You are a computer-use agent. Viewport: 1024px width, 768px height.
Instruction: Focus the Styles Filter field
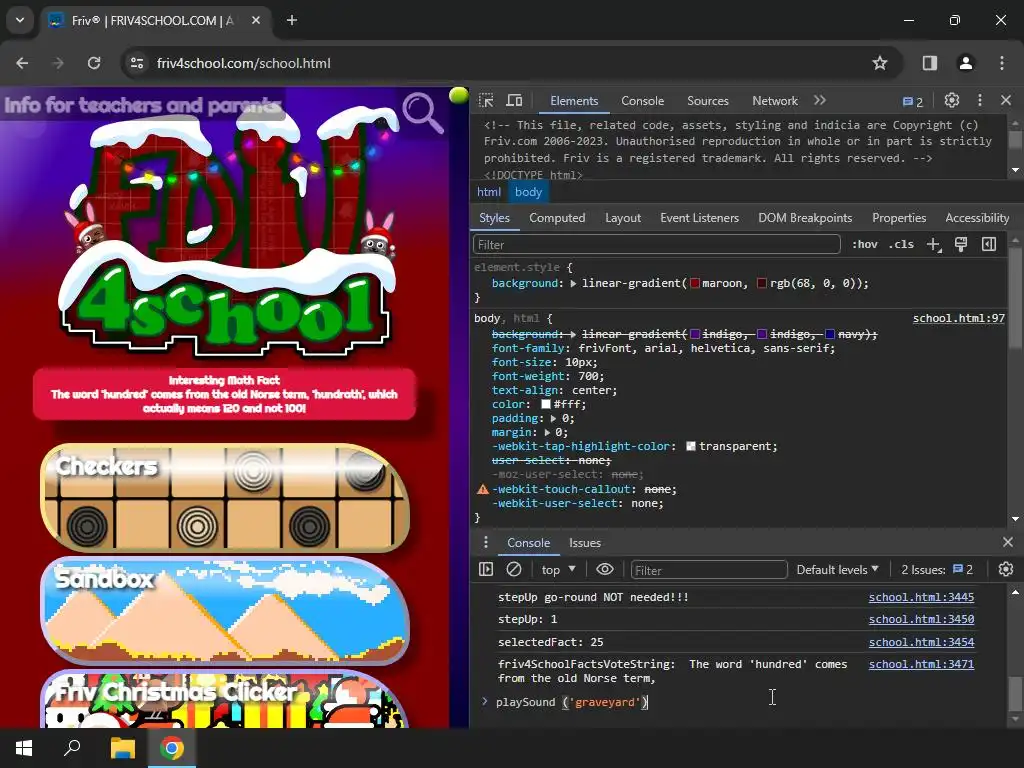(x=656, y=245)
